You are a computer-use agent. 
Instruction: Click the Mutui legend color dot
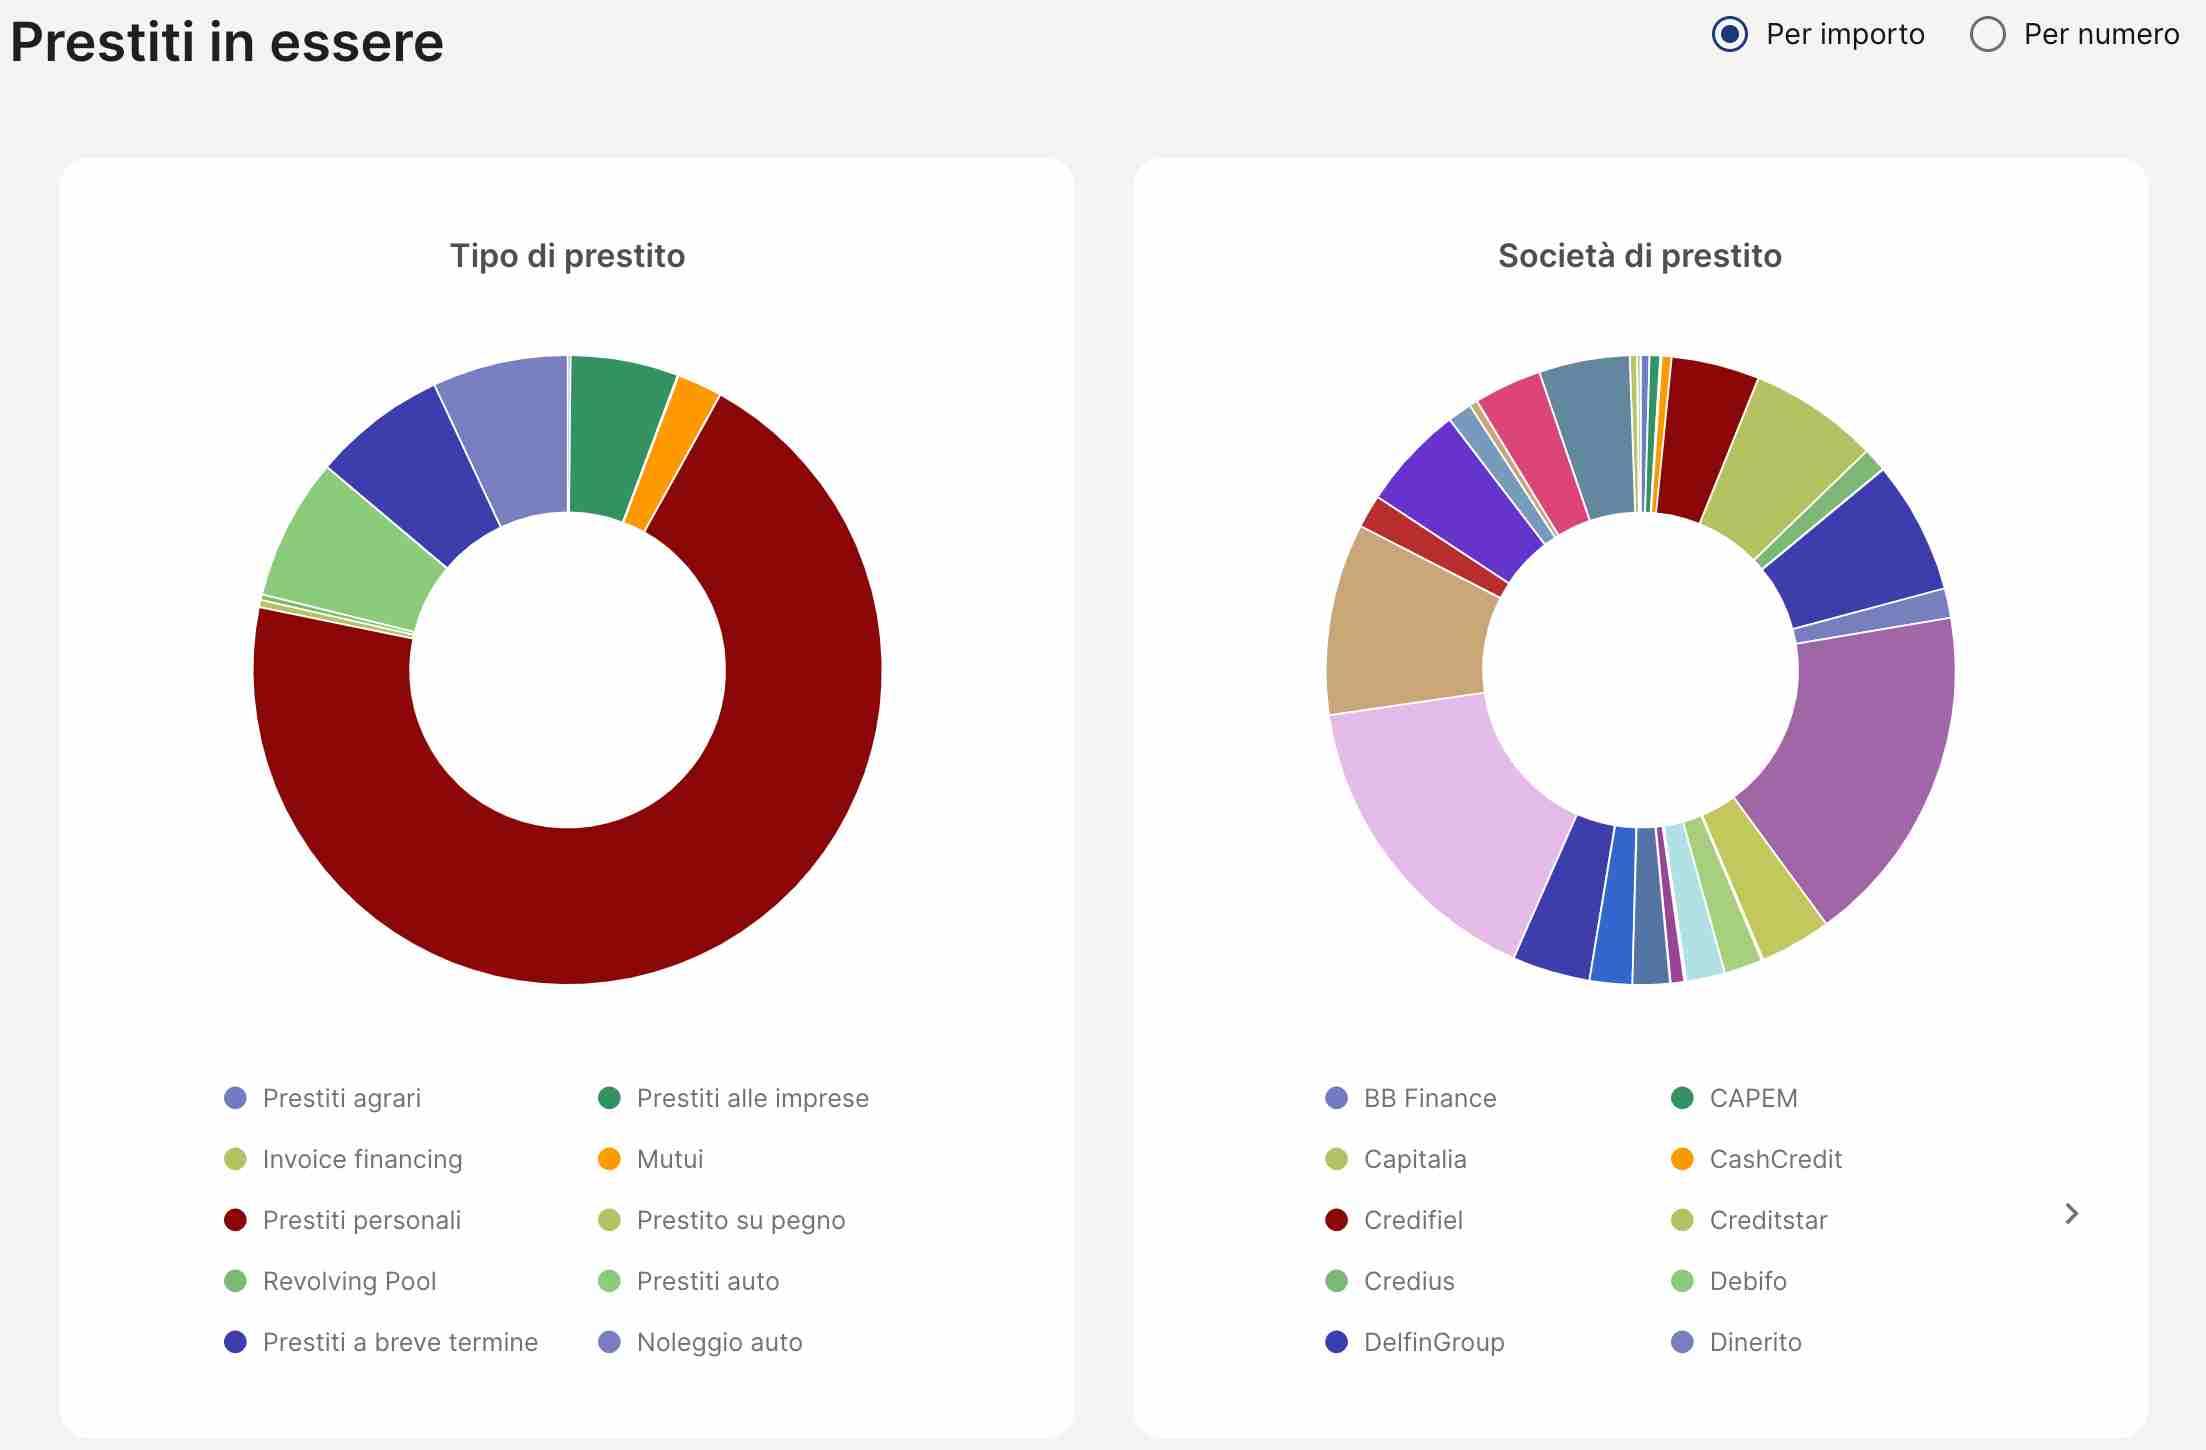coord(610,1159)
